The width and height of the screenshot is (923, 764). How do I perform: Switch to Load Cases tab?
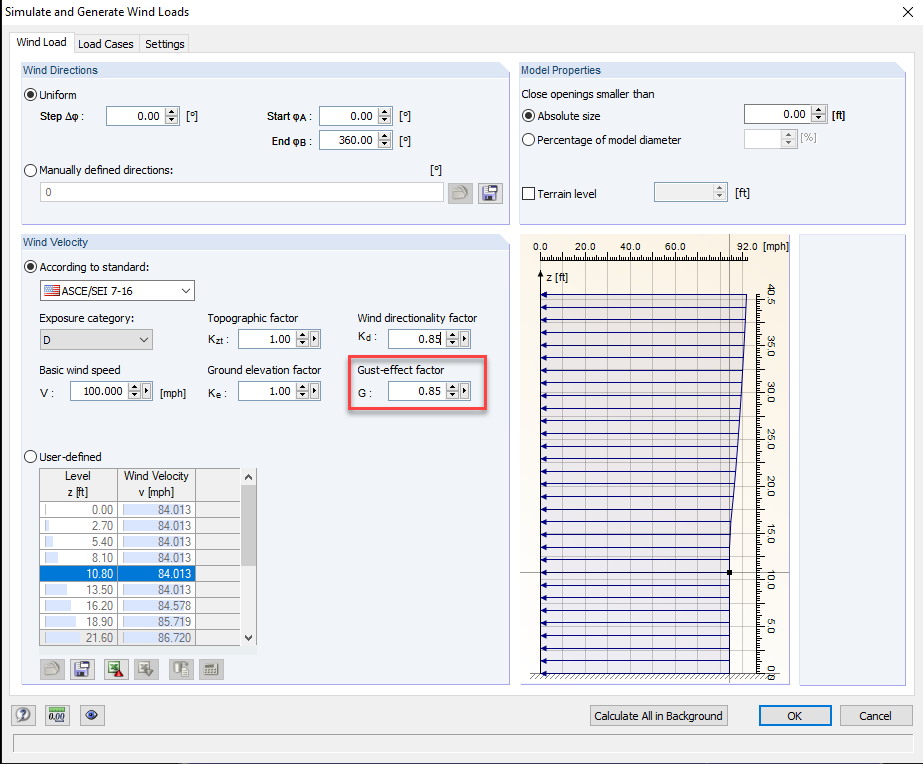(x=106, y=44)
